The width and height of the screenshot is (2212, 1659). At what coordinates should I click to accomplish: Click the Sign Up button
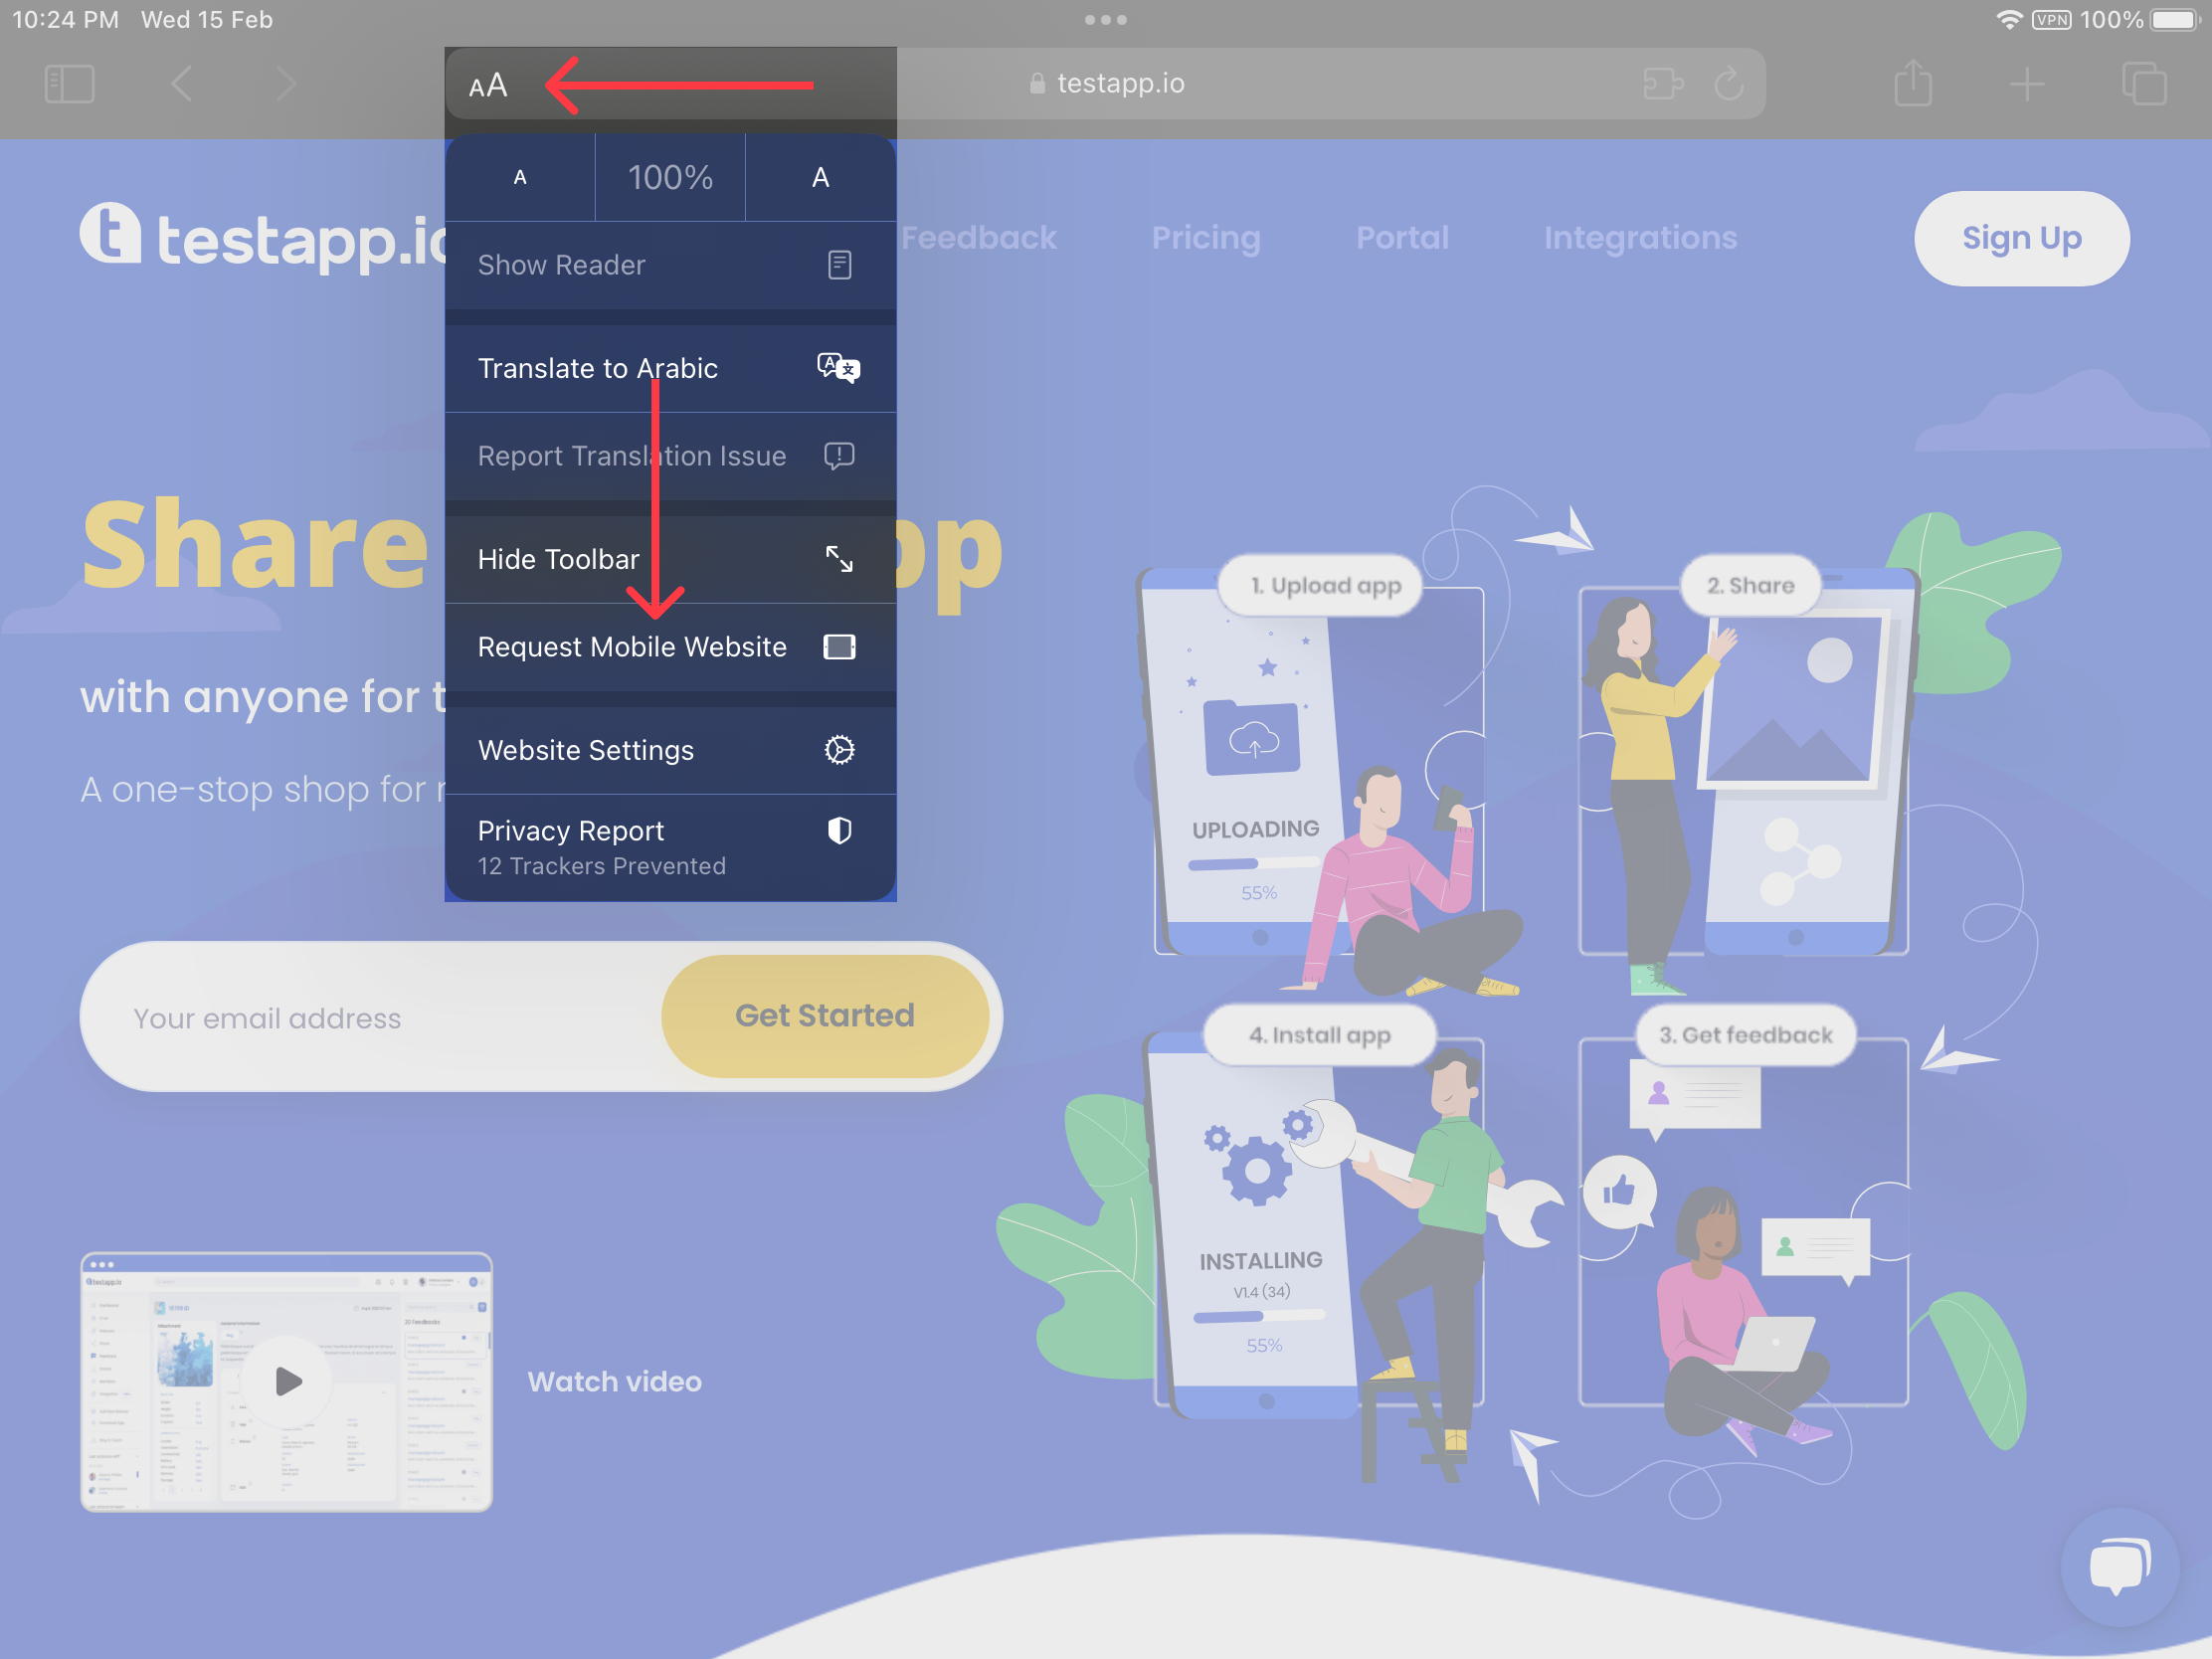2020,237
